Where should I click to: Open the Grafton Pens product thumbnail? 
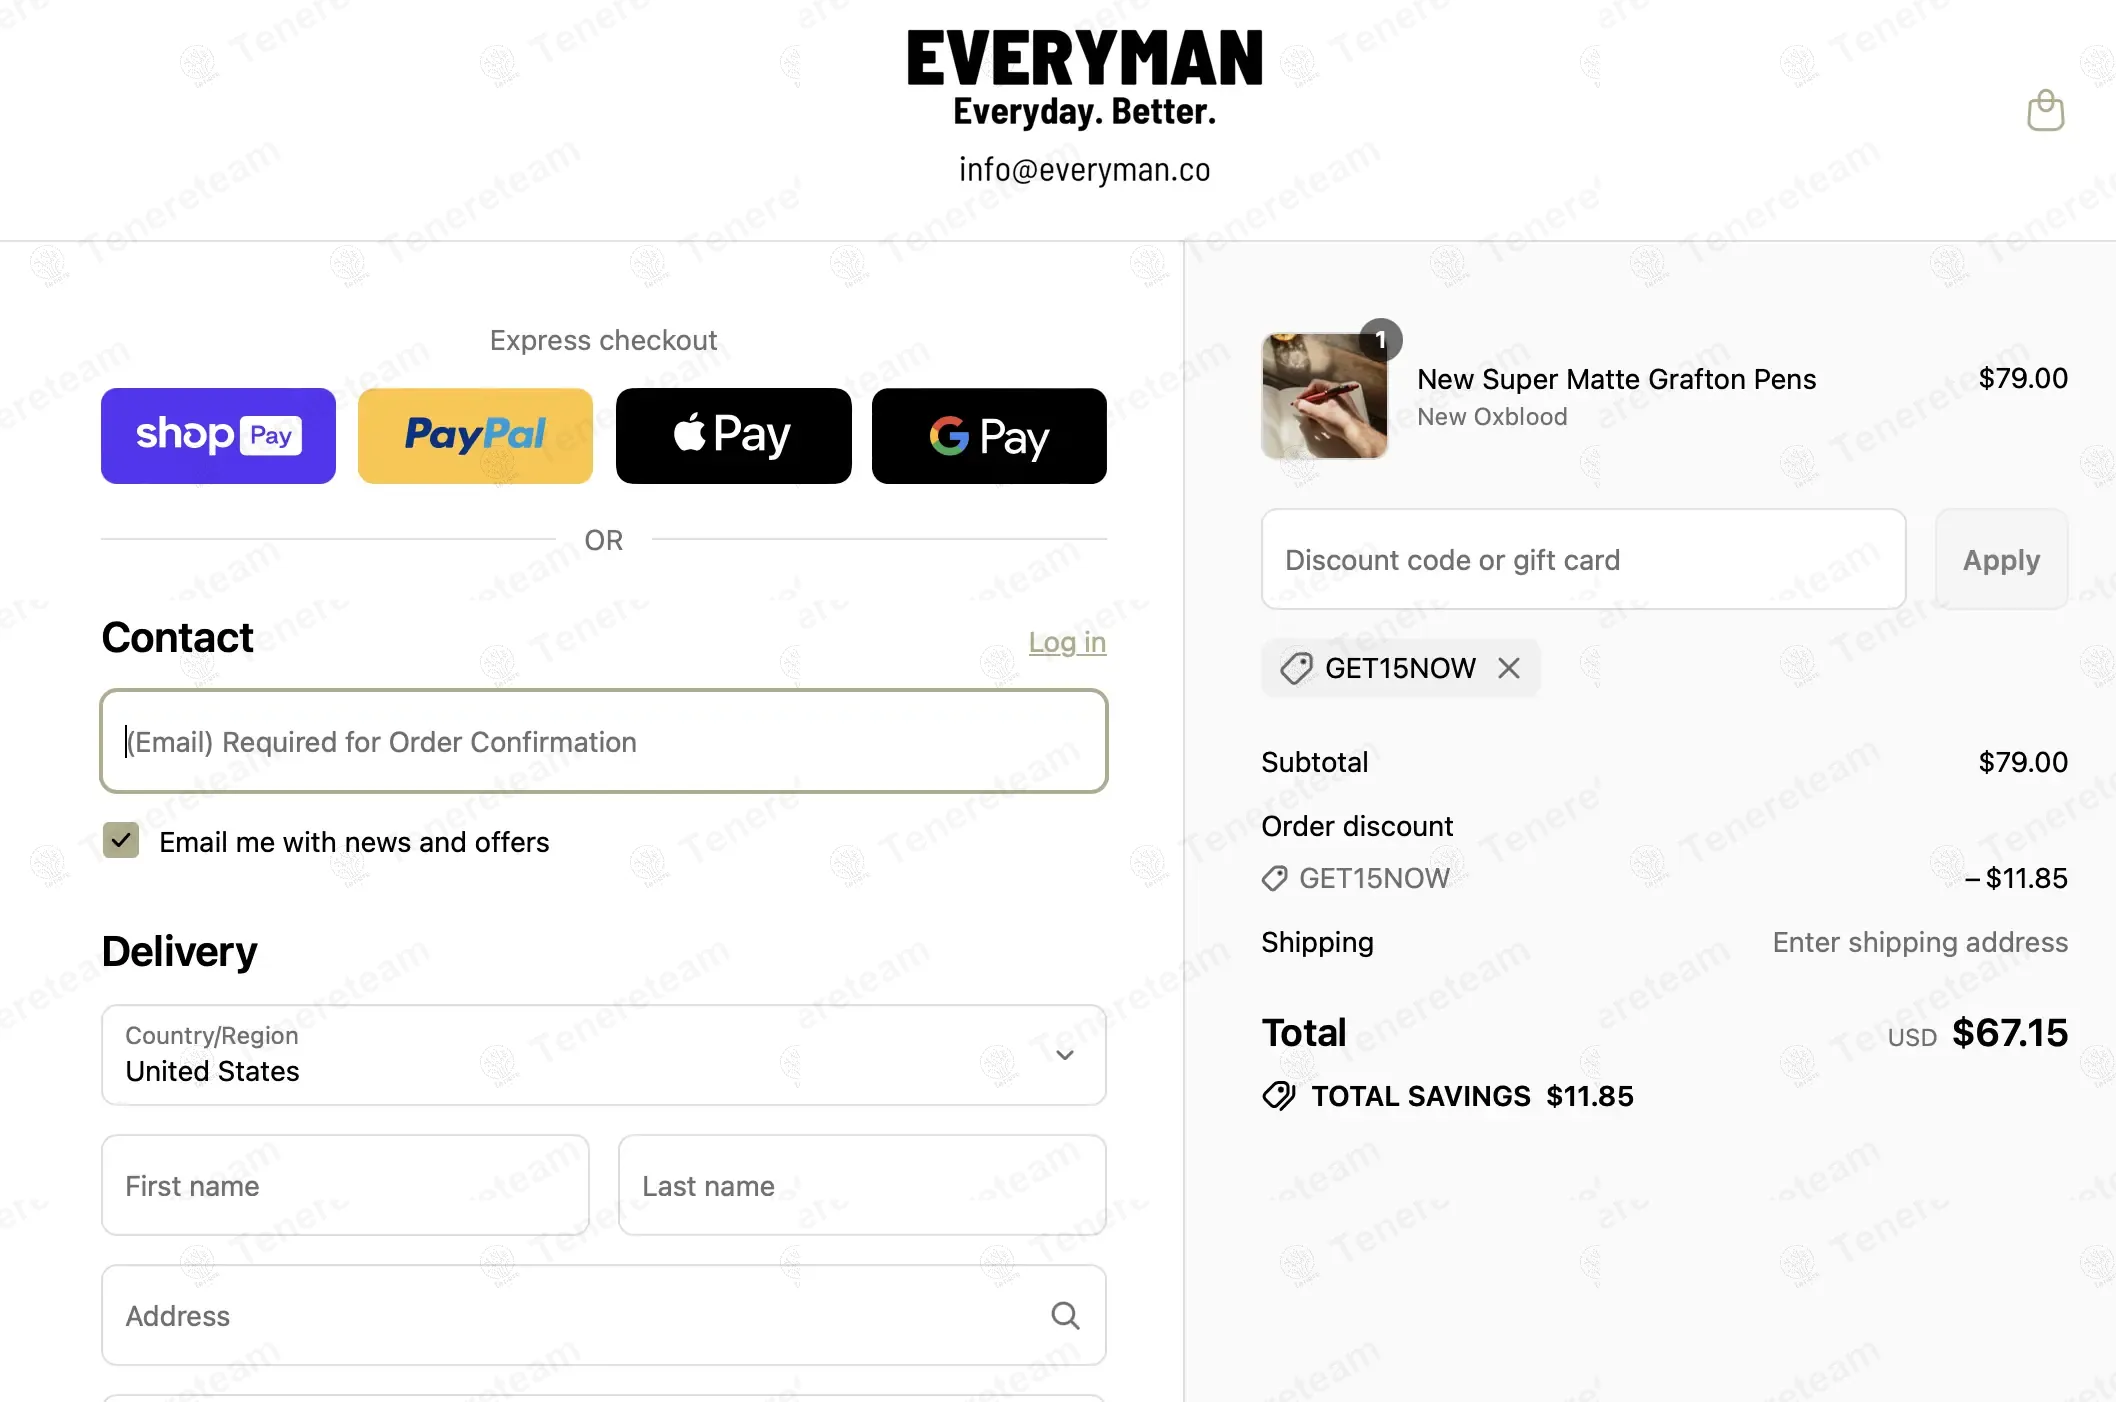tap(1324, 396)
